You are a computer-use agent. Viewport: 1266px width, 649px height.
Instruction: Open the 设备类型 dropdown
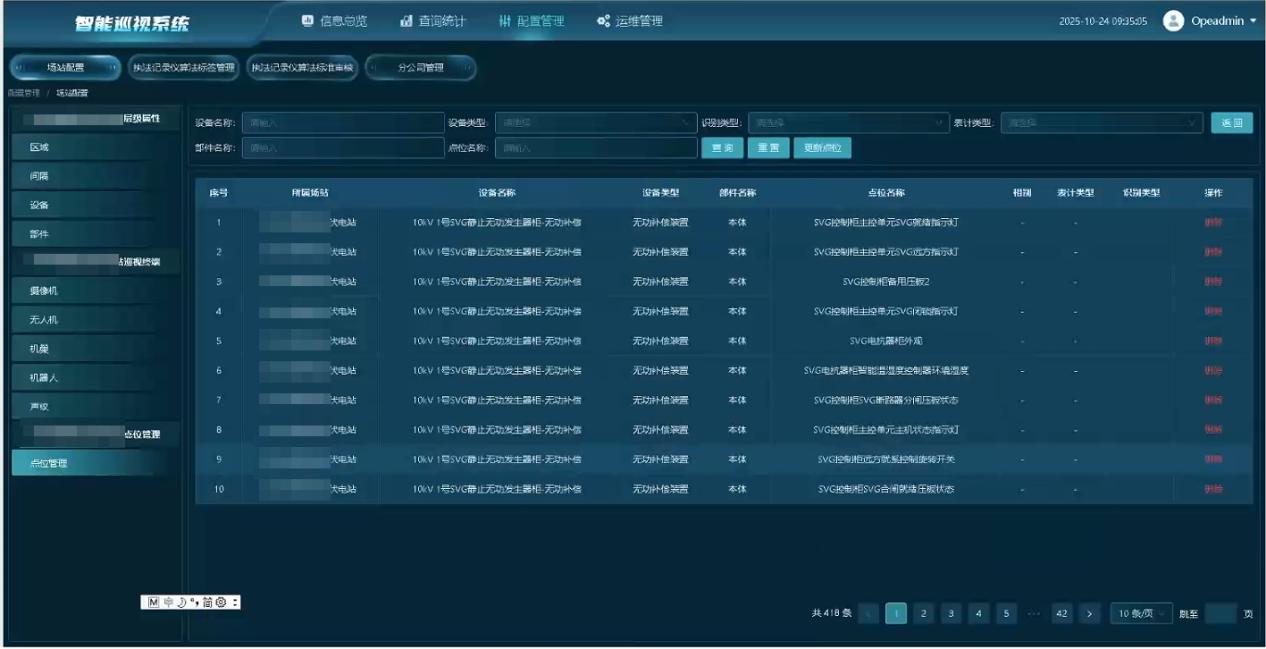[595, 123]
